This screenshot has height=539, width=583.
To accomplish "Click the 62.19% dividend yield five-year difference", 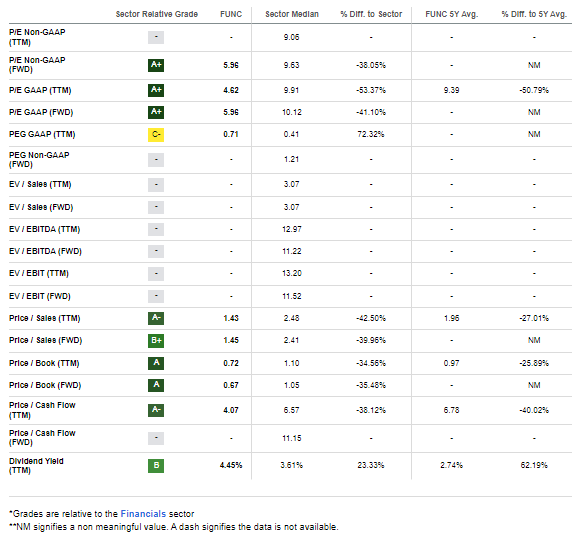I will 534,465.
